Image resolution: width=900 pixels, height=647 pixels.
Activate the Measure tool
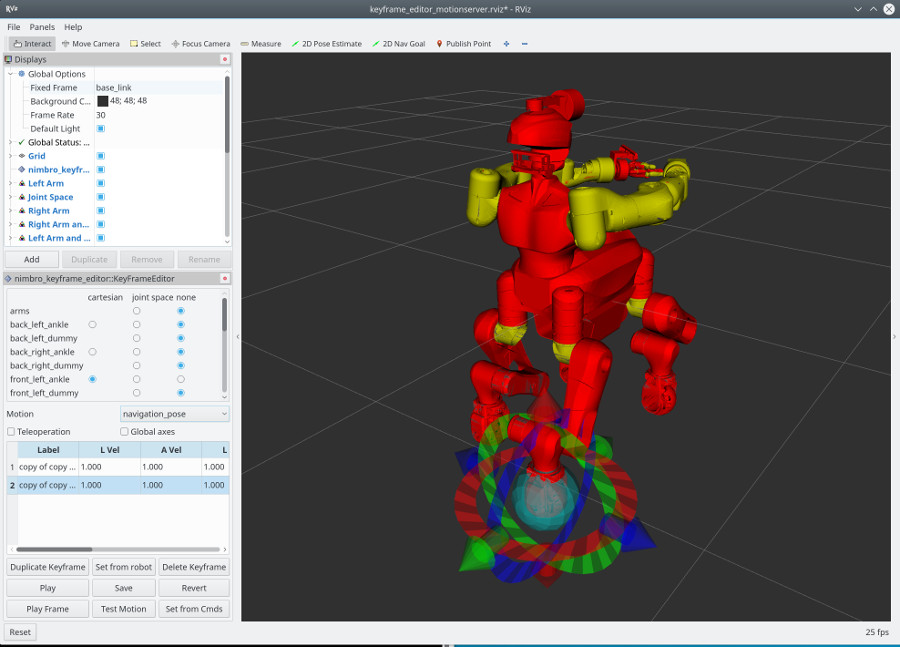point(261,44)
